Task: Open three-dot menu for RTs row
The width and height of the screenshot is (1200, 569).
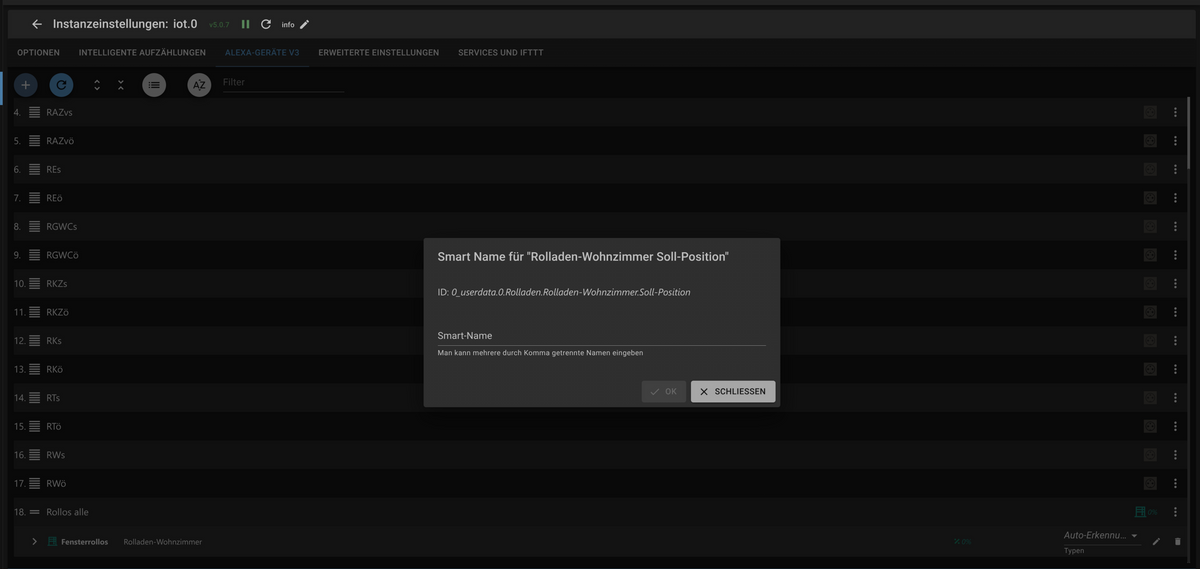Action: 1176,397
